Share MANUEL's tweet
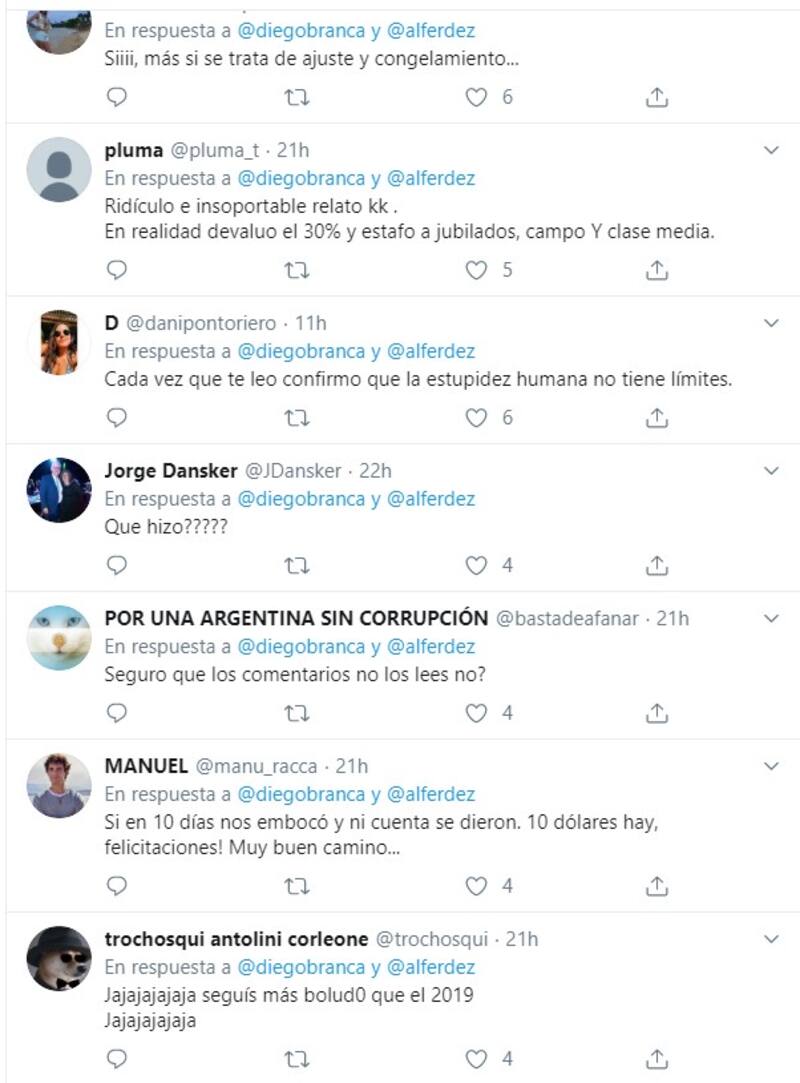This screenshot has width=800, height=1083. pos(656,886)
